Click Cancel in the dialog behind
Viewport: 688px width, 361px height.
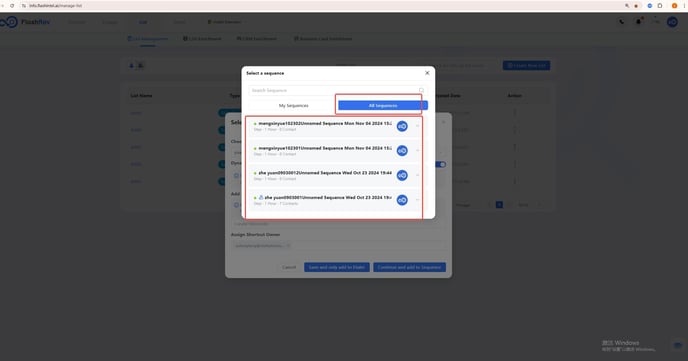click(289, 267)
